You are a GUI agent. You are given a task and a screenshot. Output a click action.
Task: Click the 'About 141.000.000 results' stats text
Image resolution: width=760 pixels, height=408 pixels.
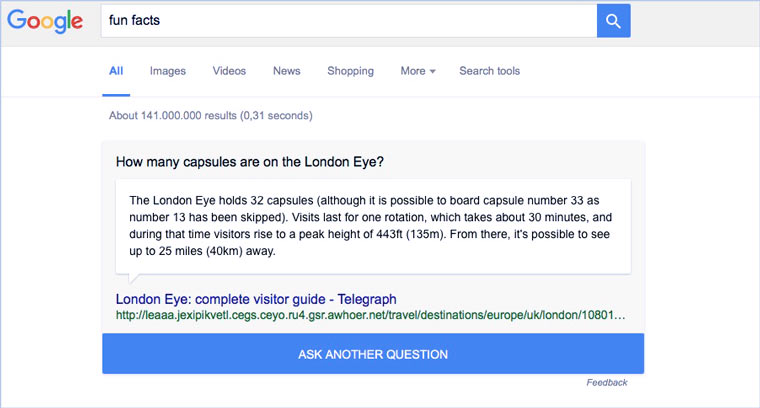[210, 116]
